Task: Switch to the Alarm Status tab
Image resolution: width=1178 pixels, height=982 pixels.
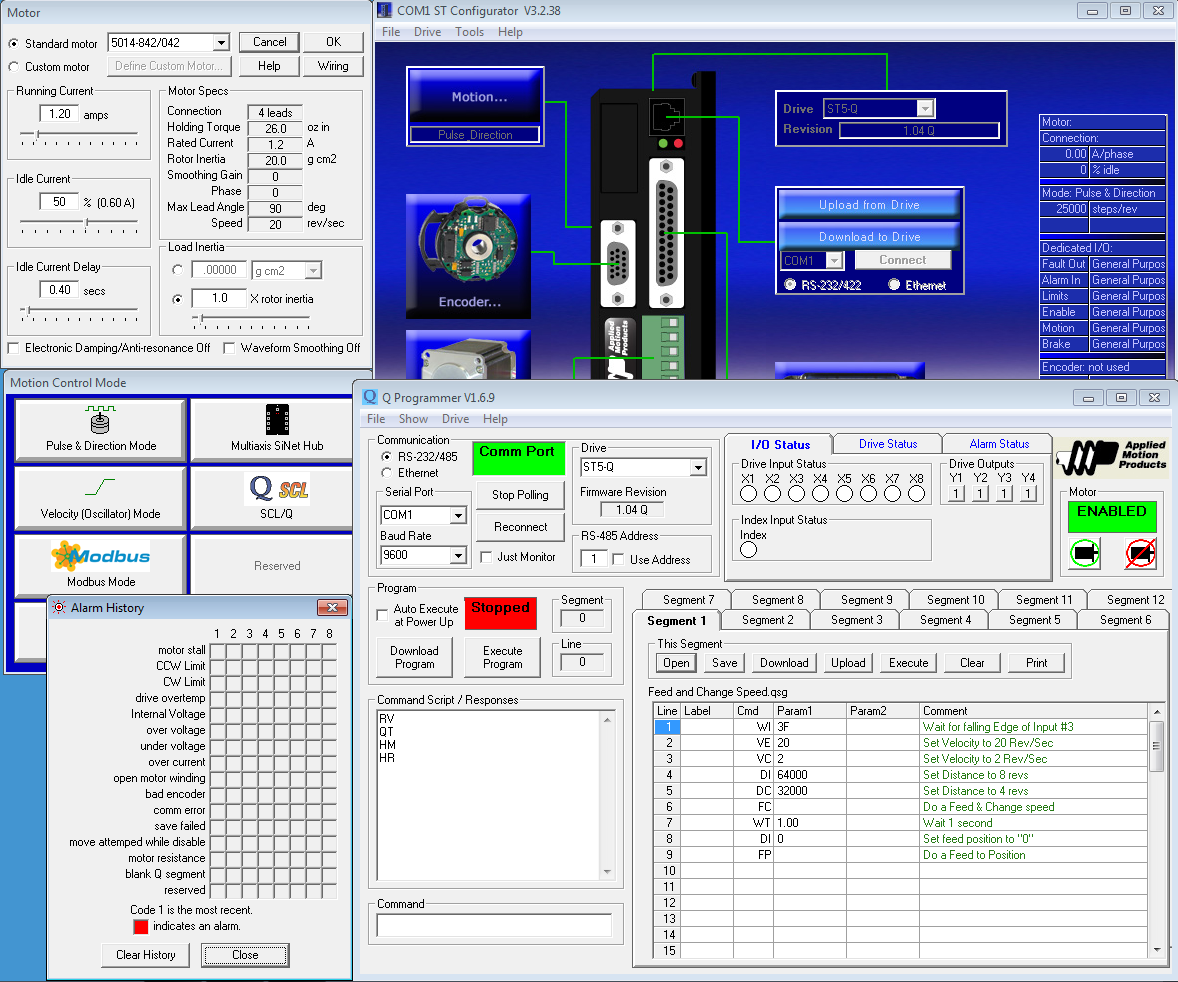Action: [999, 443]
